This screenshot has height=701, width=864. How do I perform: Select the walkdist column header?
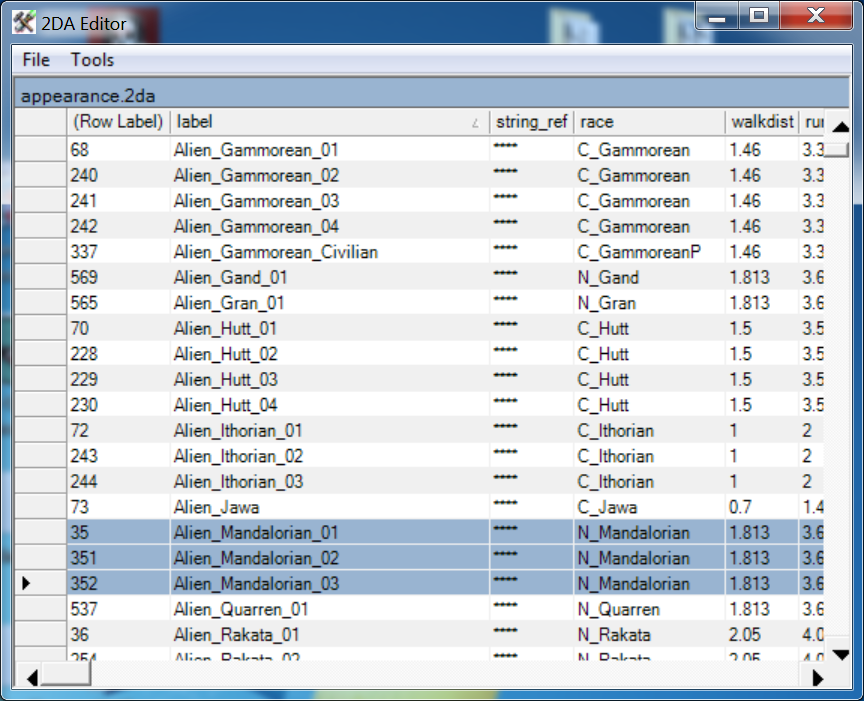coord(761,122)
